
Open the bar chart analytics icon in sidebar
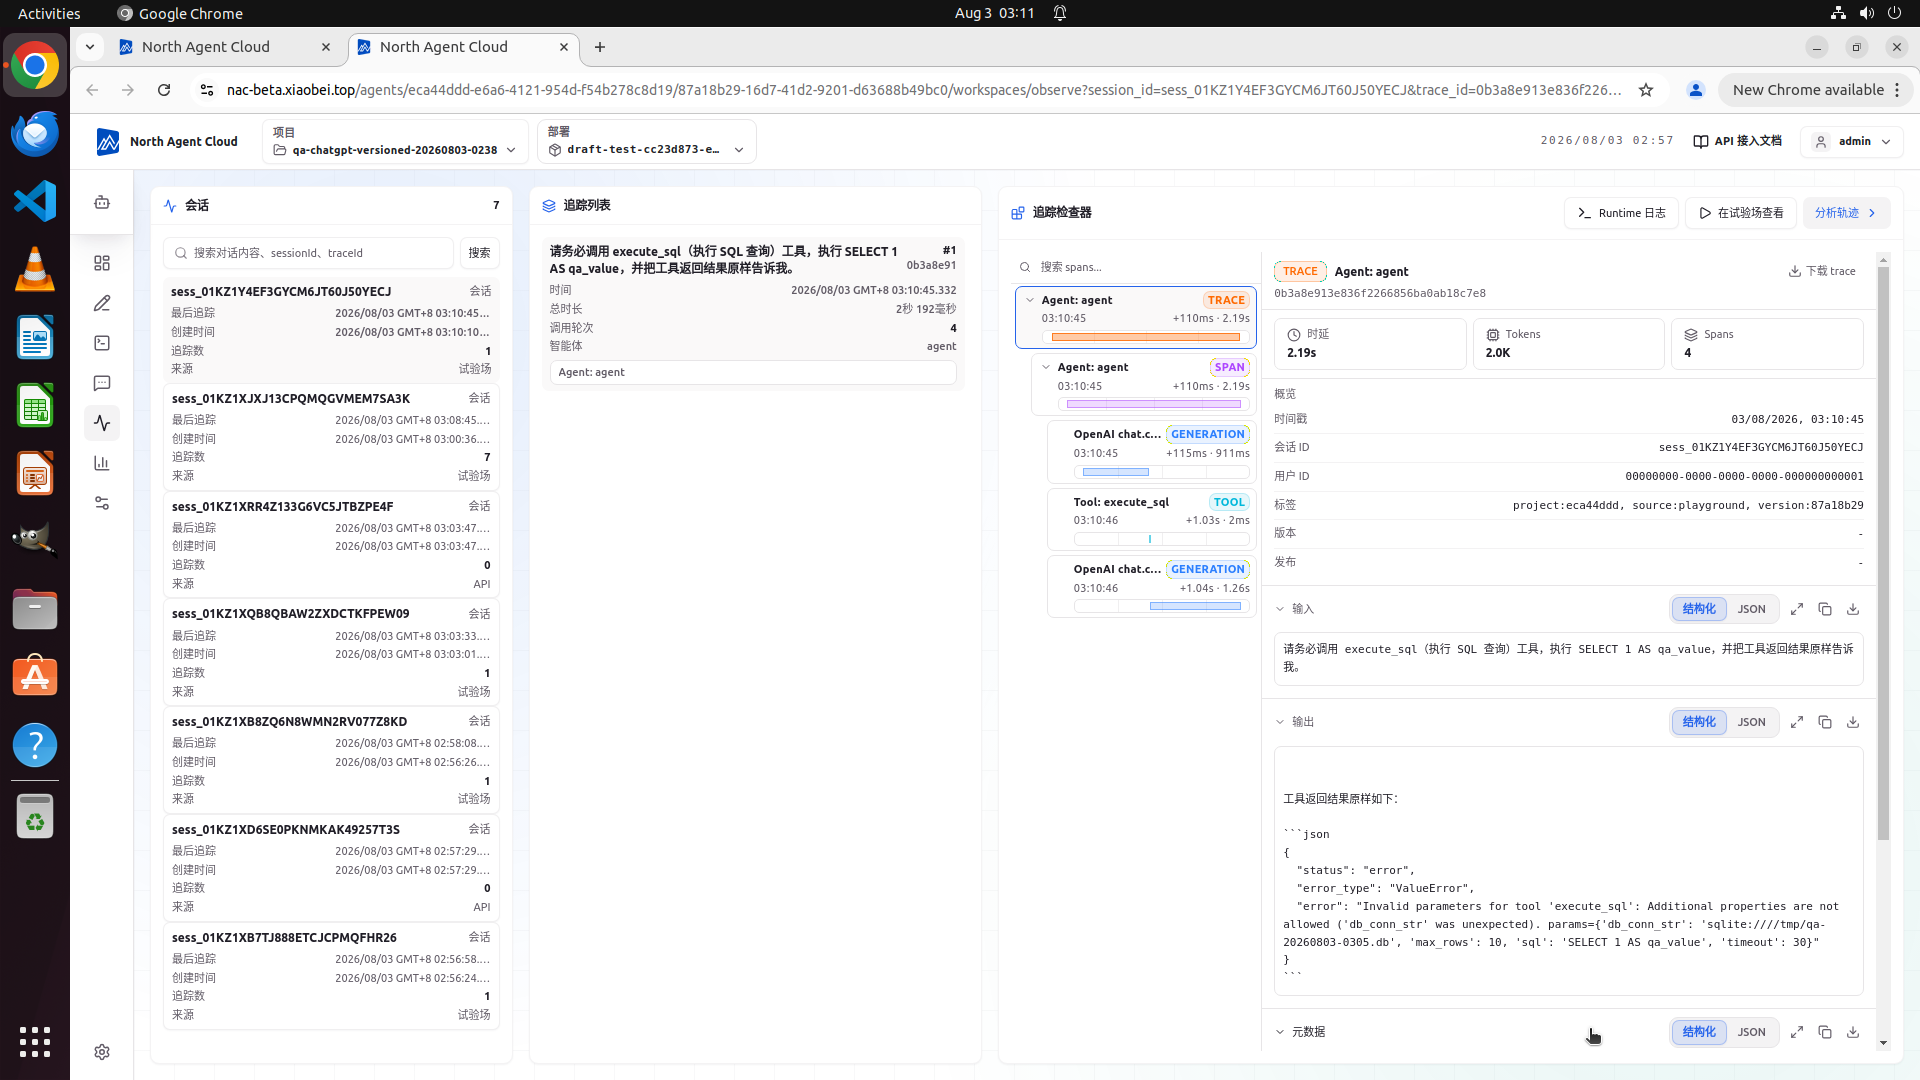[102, 463]
